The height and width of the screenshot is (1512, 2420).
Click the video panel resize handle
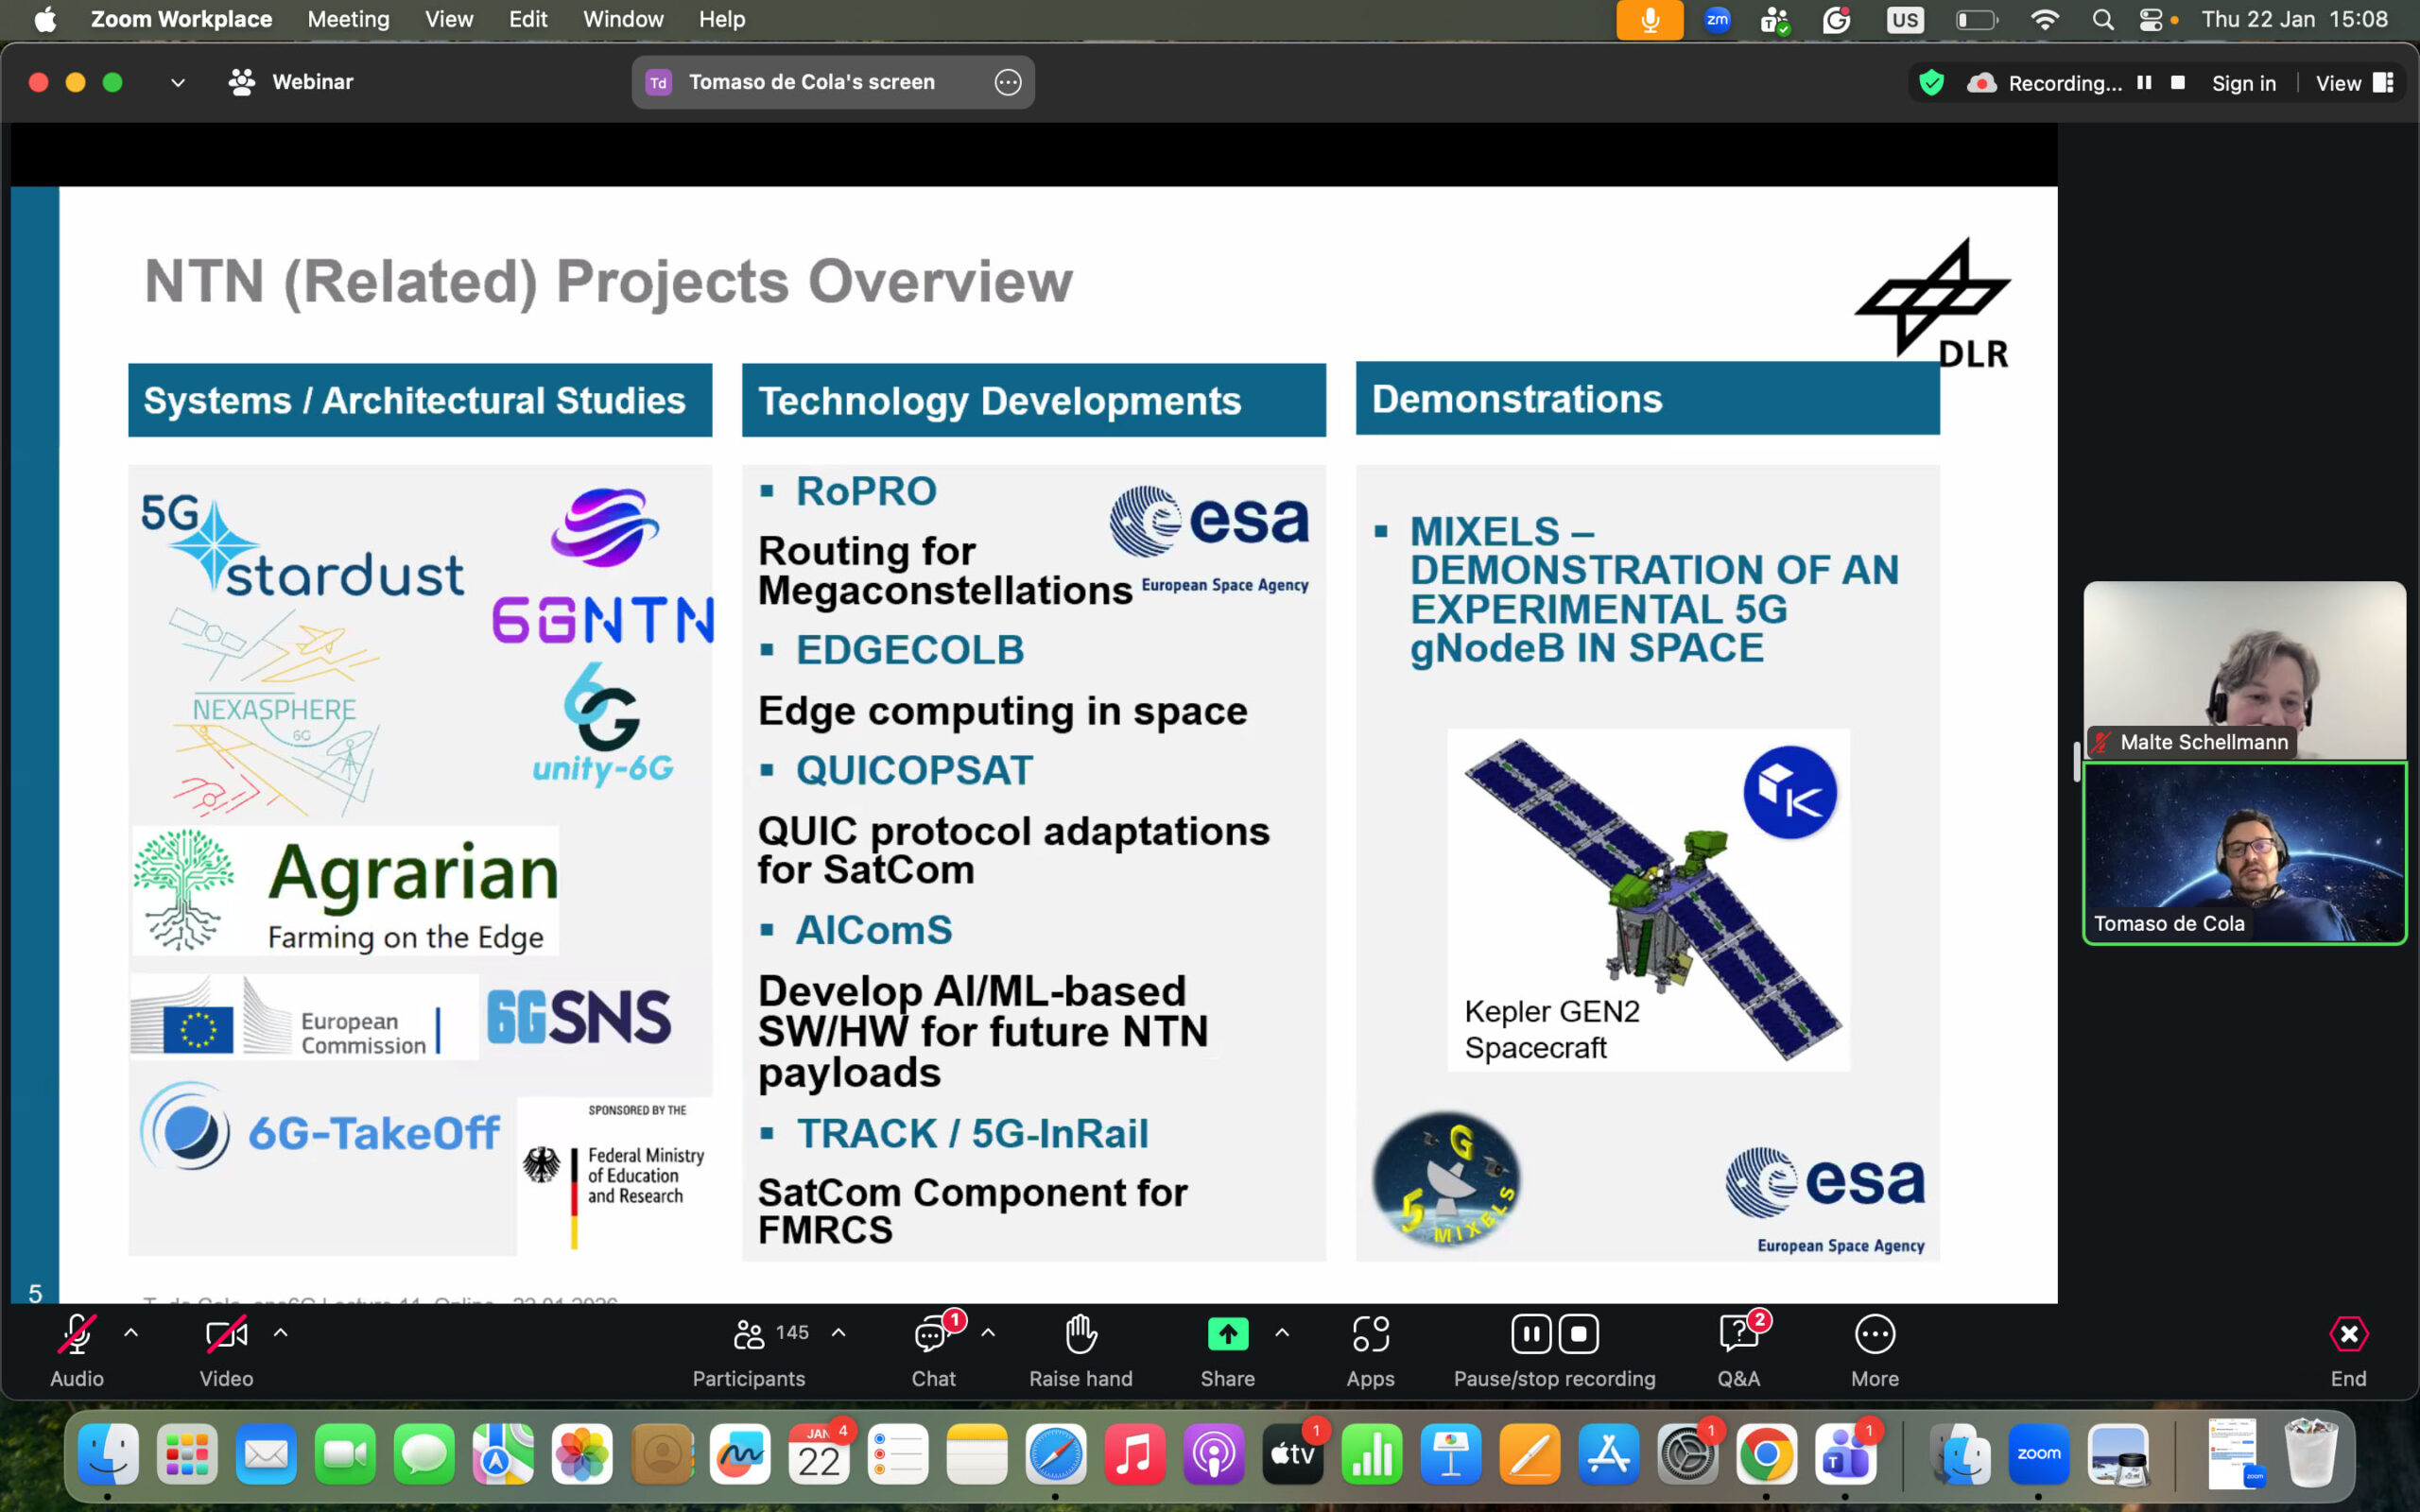[2076, 762]
